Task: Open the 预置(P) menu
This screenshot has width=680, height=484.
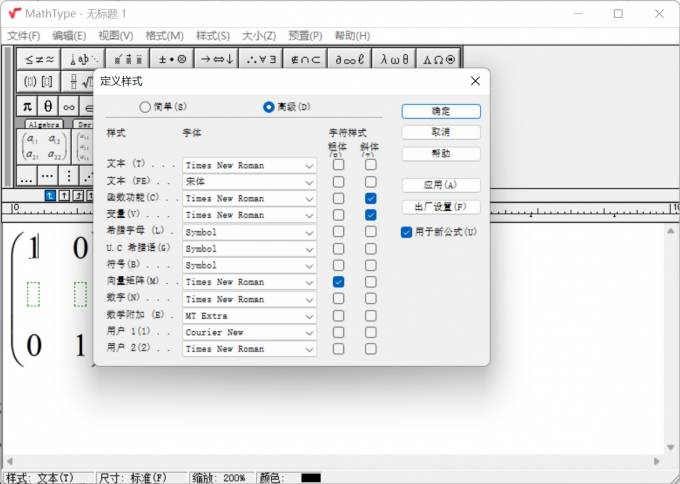Action: pyautogui.click(x=305, y=36)
